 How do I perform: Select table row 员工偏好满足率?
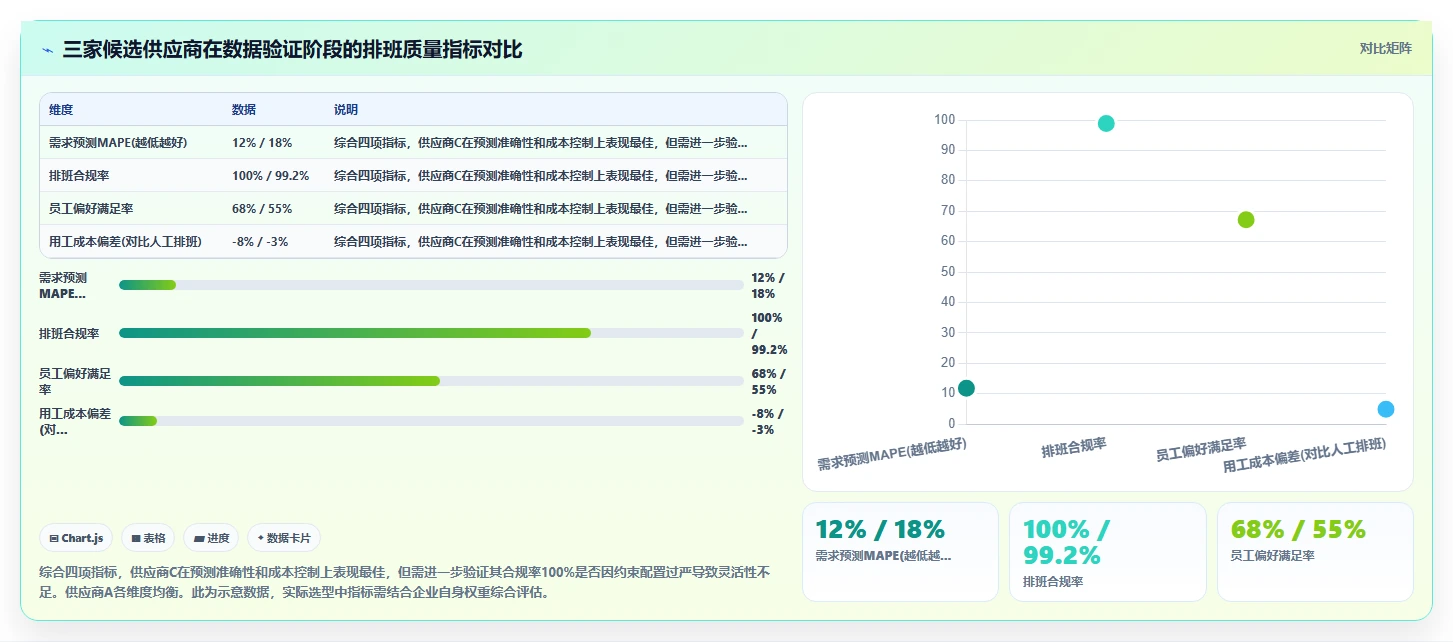pyautogui.click(x=413, y=208)
